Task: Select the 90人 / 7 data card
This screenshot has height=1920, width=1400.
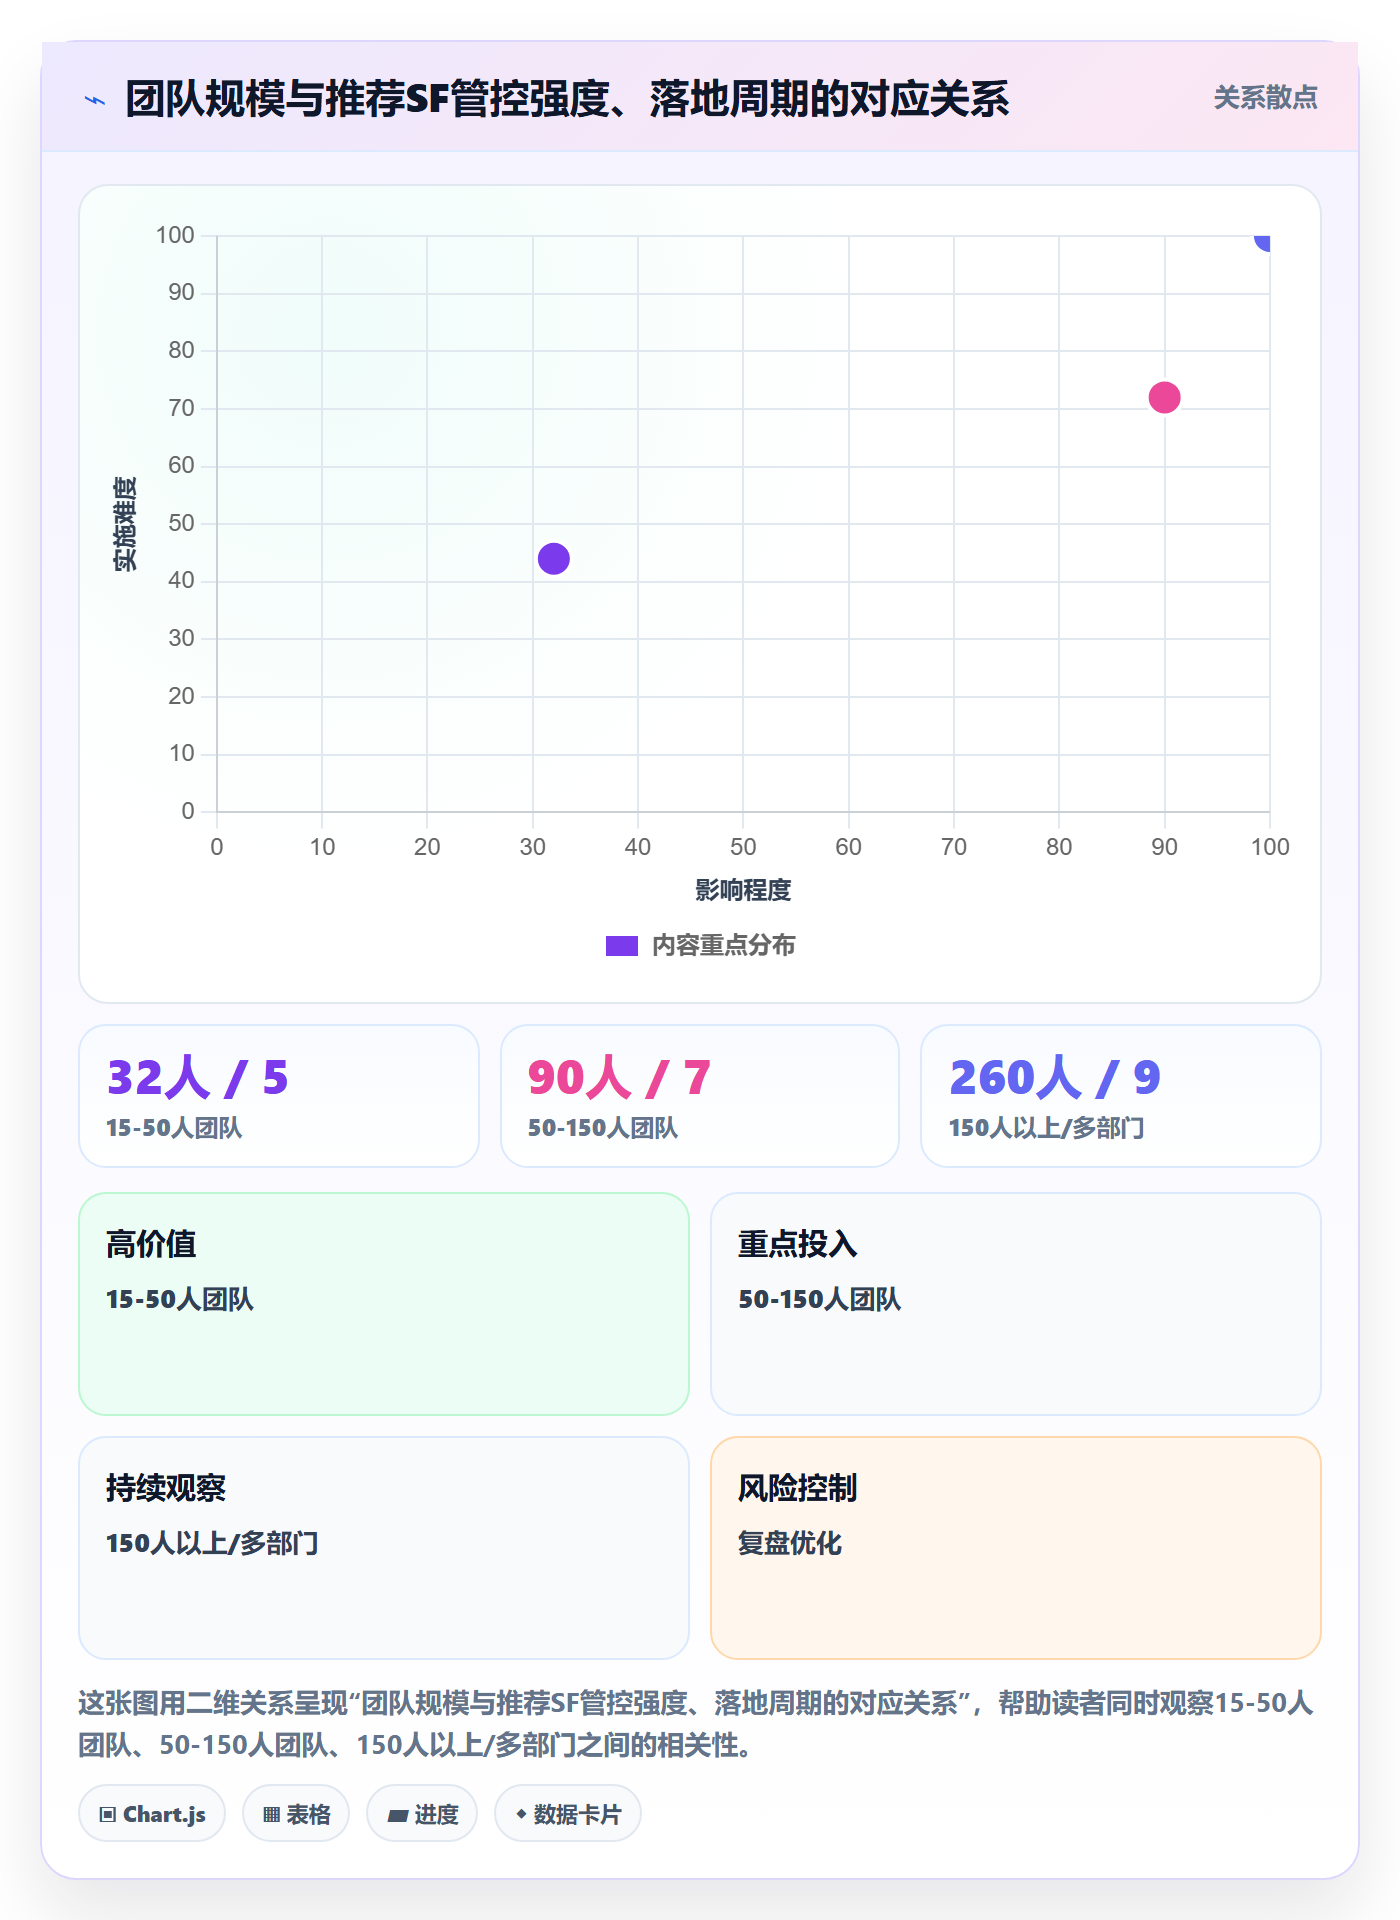Action: [x=700, y=1096]
